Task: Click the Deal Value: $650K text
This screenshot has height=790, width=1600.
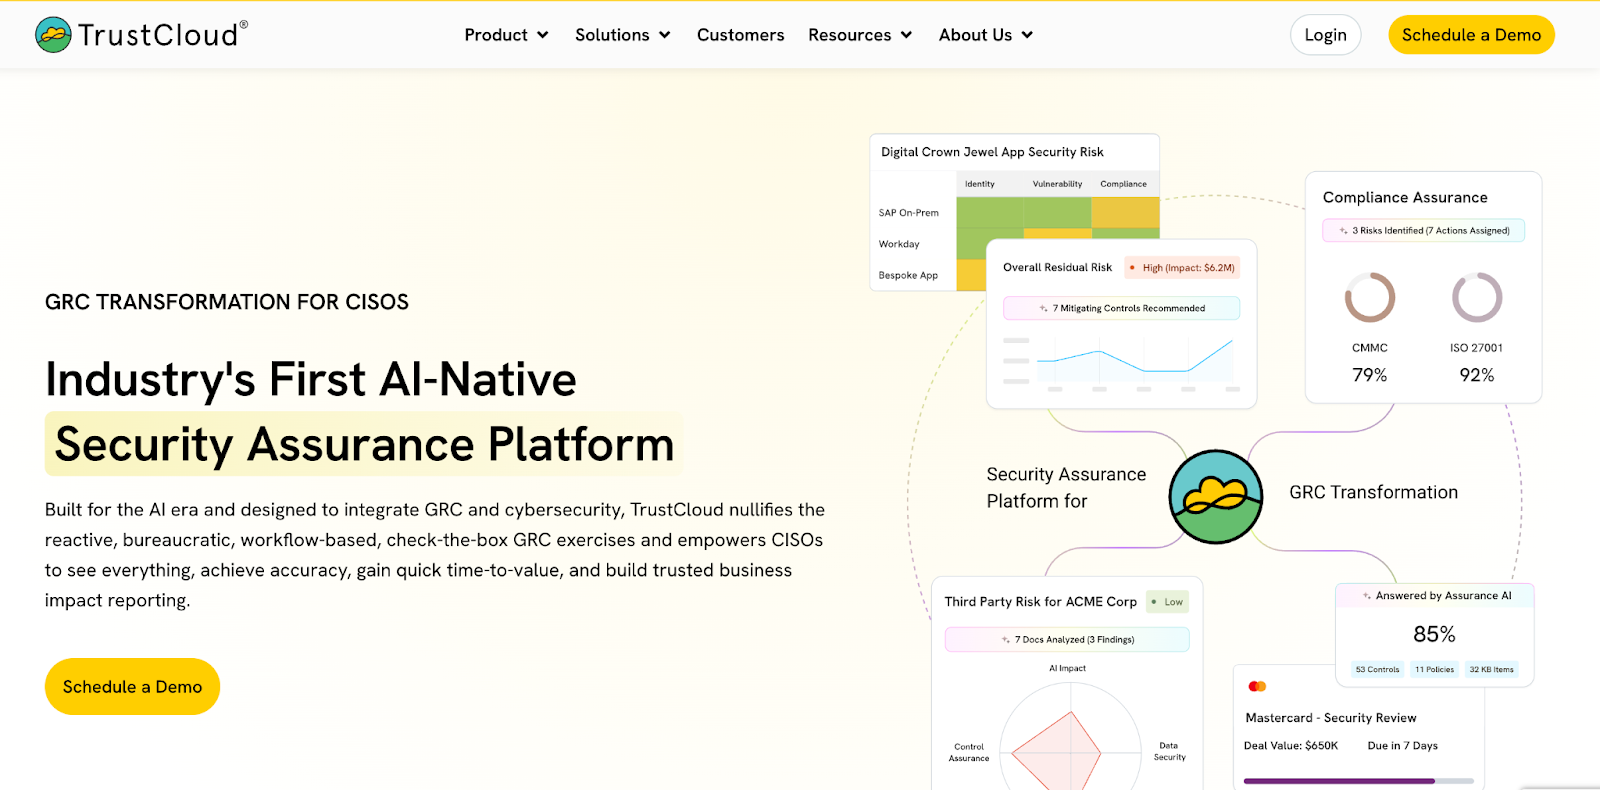Action: tap(1290, 746)
